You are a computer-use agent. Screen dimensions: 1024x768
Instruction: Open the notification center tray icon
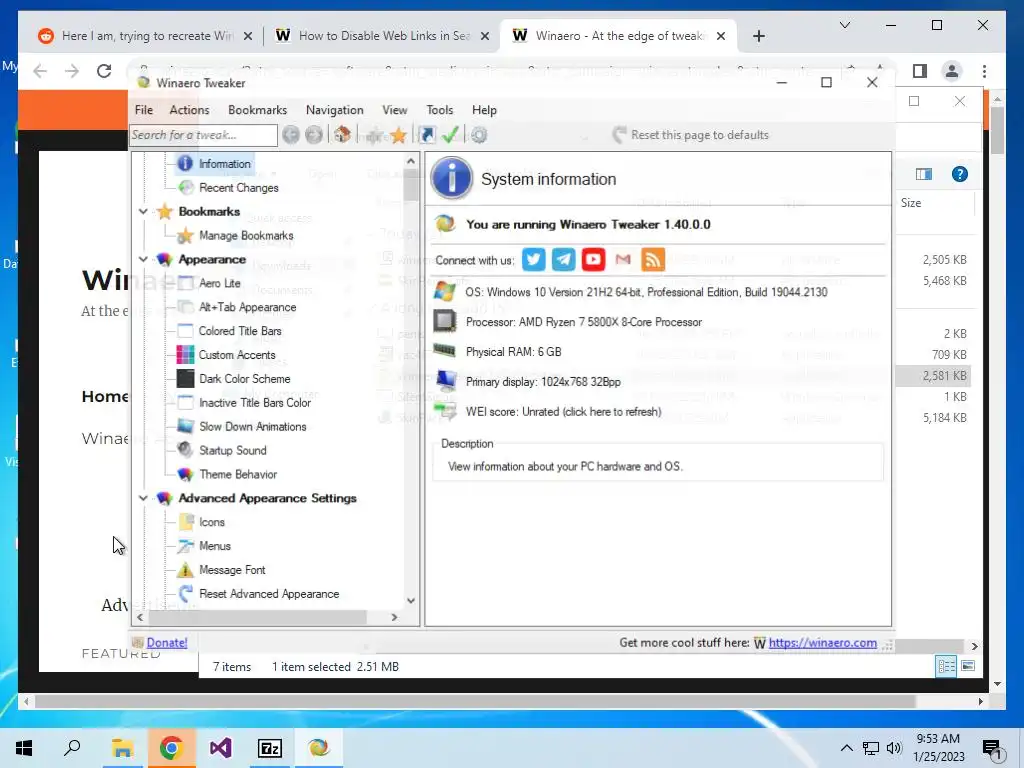point(992,749)
